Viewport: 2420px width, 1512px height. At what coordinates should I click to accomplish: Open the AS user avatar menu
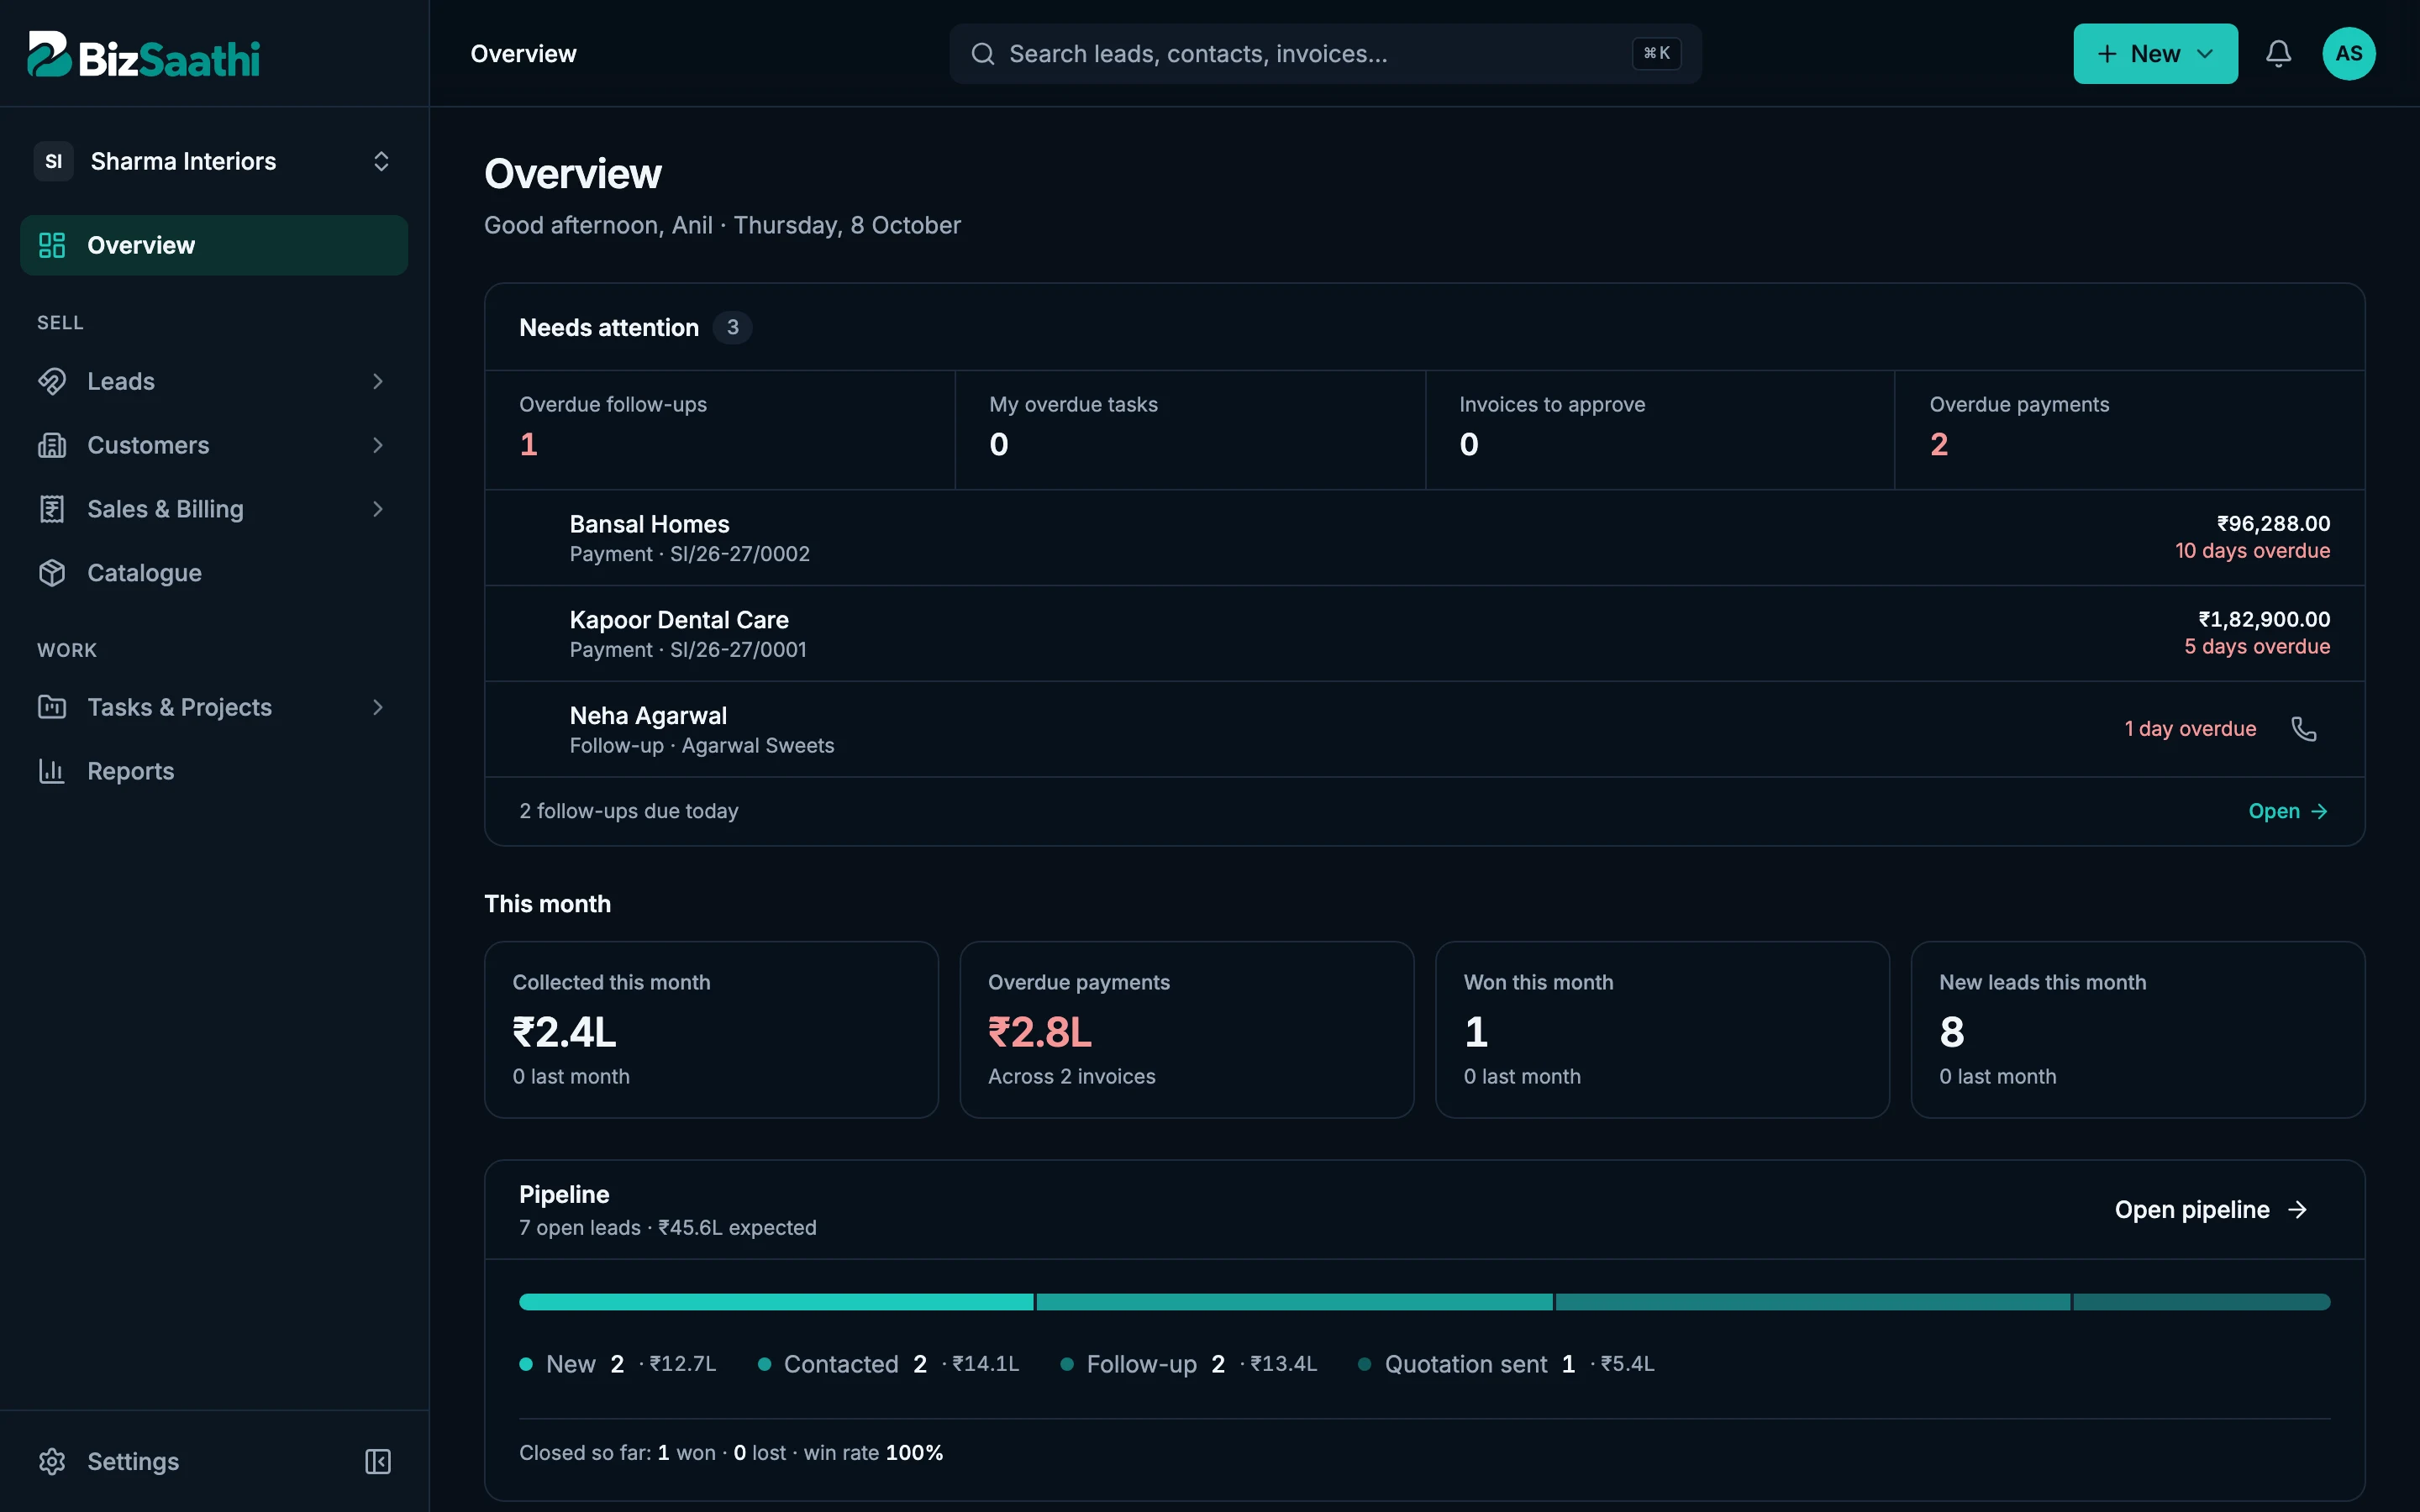(x=2348, y=54)
